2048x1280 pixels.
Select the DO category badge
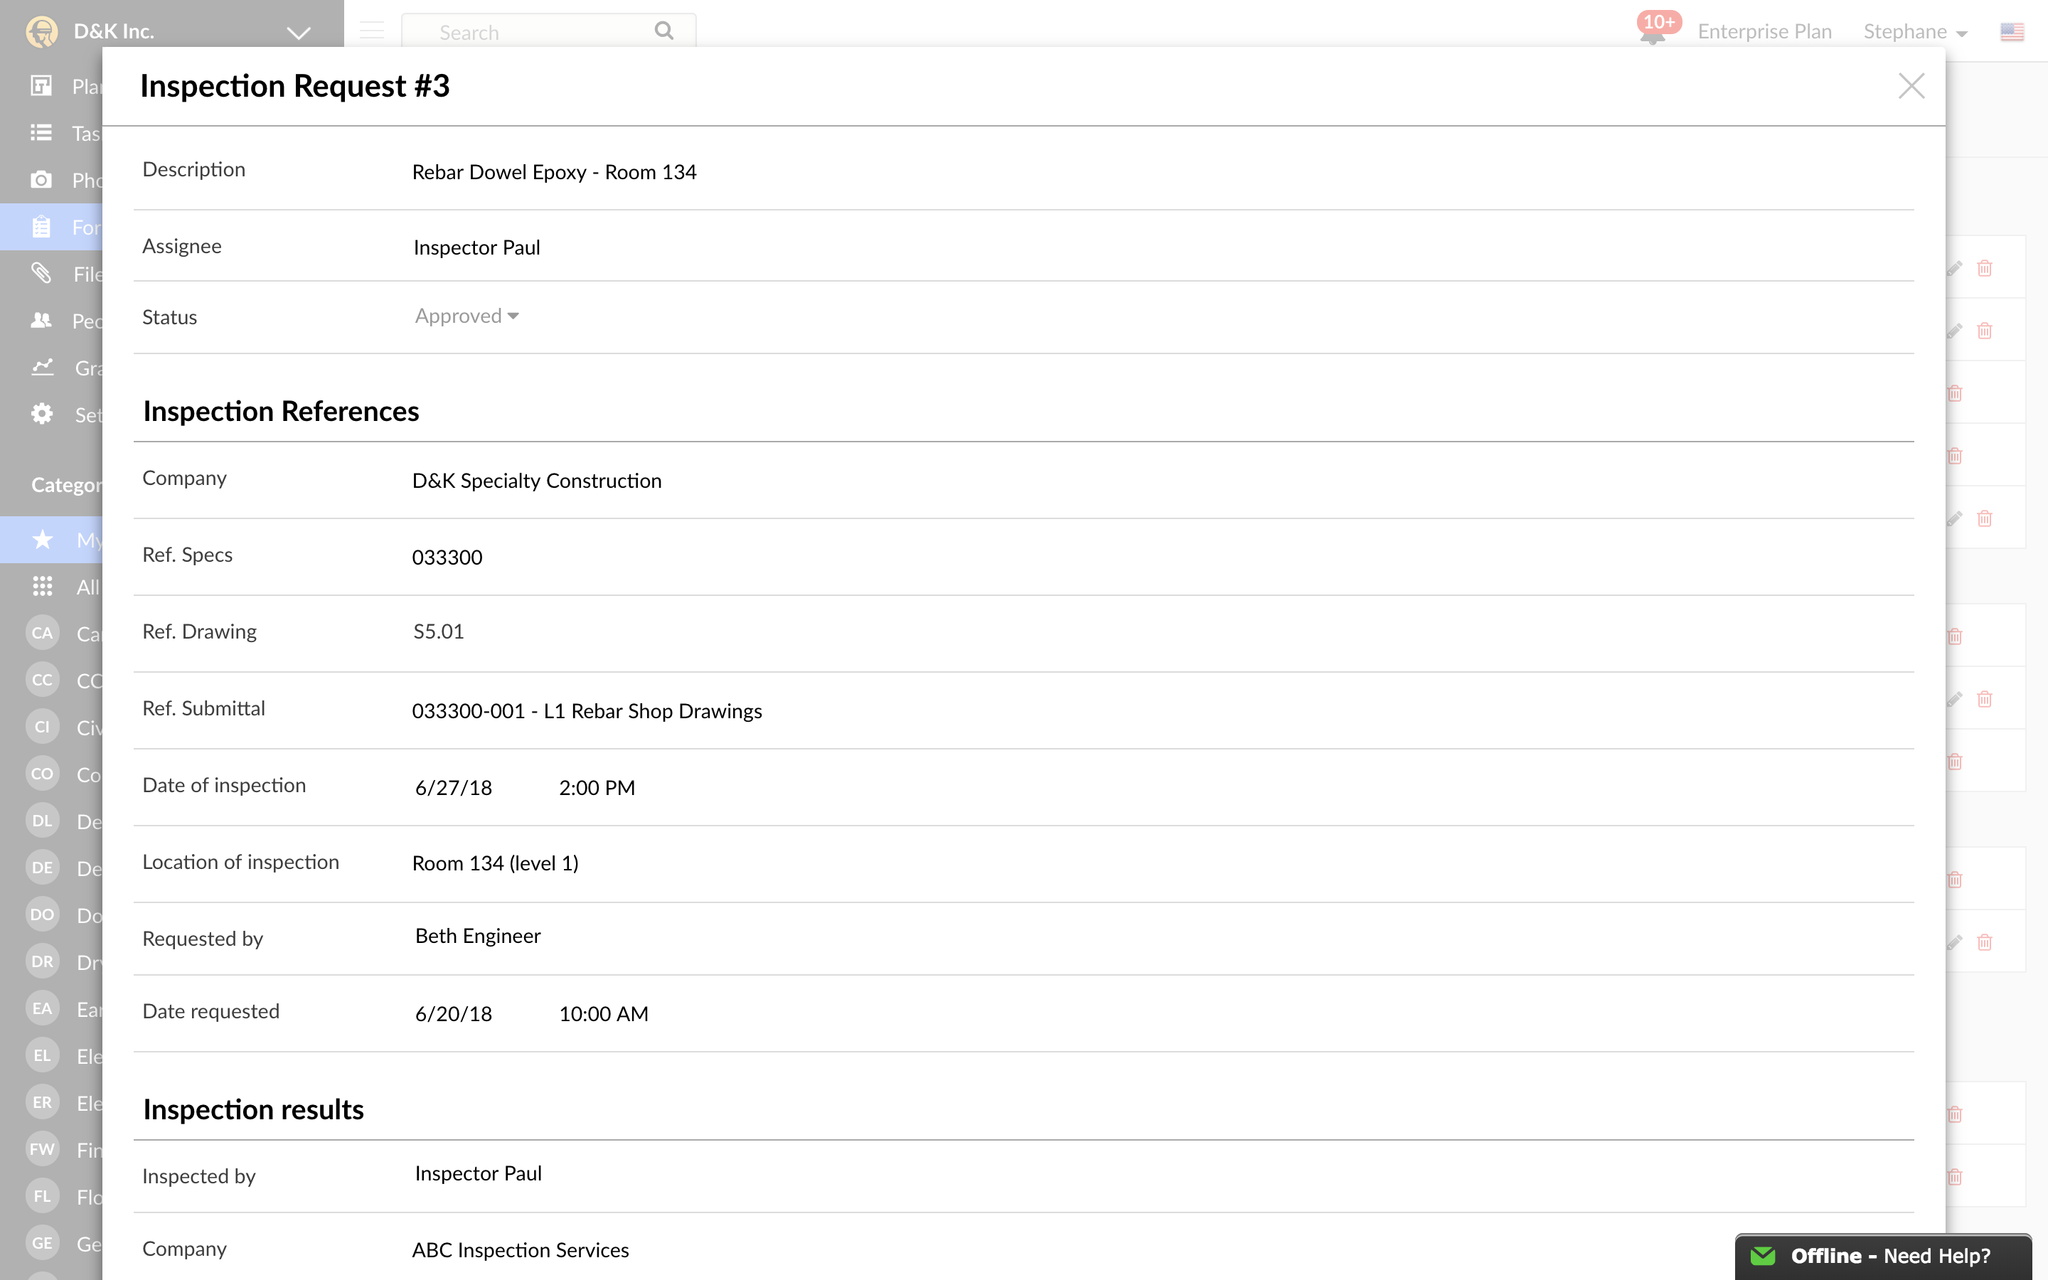[x=42, y=915]
